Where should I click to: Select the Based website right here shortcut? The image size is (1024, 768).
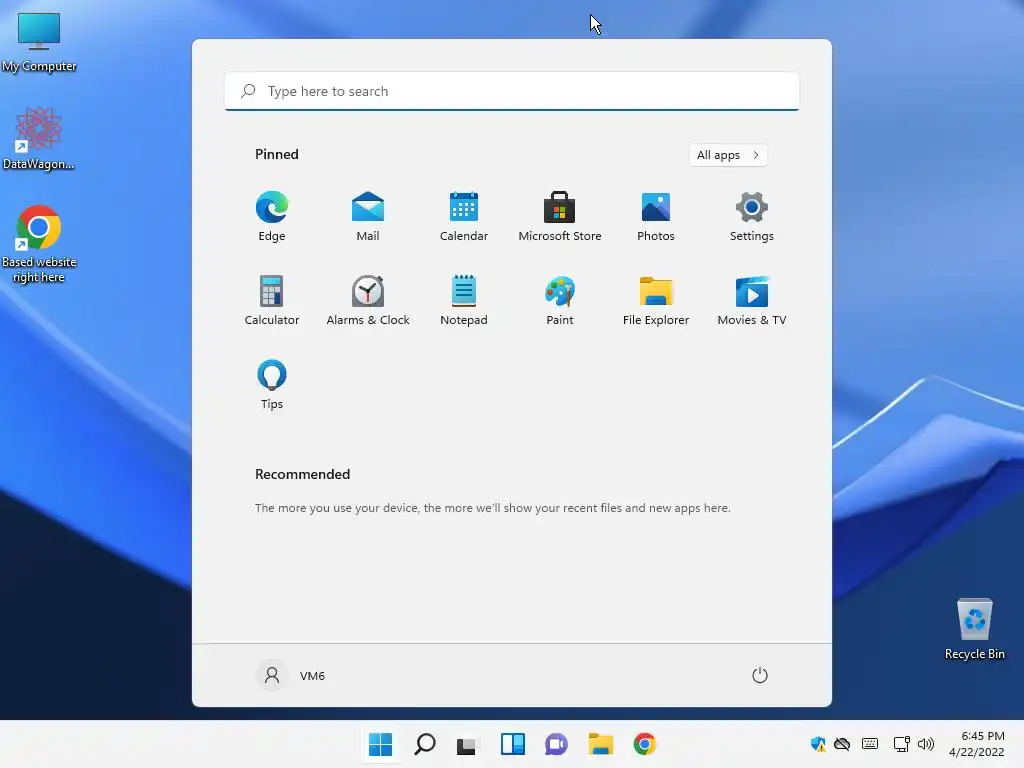point(39,244)
